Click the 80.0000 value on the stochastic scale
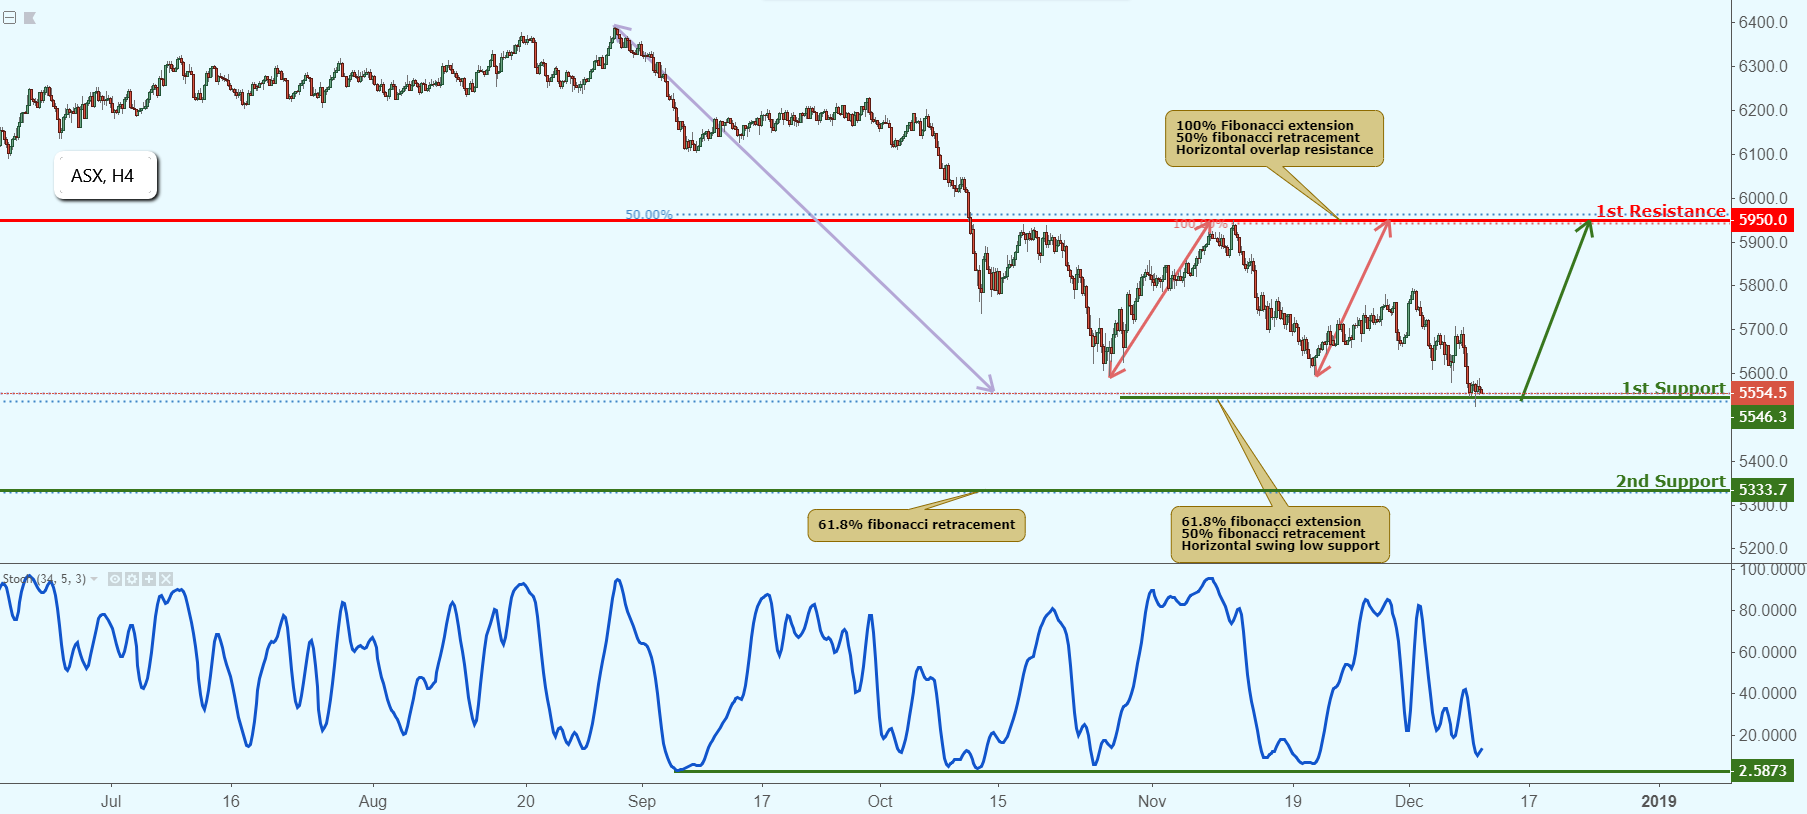Viewport: 1807px width, 814px height. click(1767, 610)
